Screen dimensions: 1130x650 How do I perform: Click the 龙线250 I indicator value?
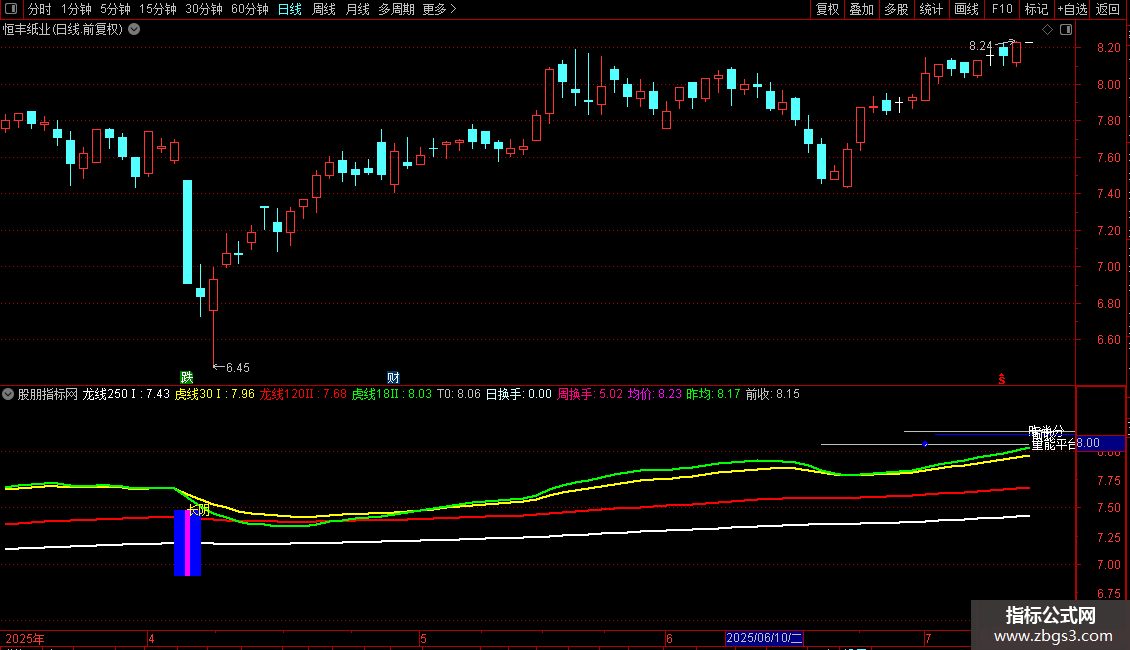pos(126,394)
